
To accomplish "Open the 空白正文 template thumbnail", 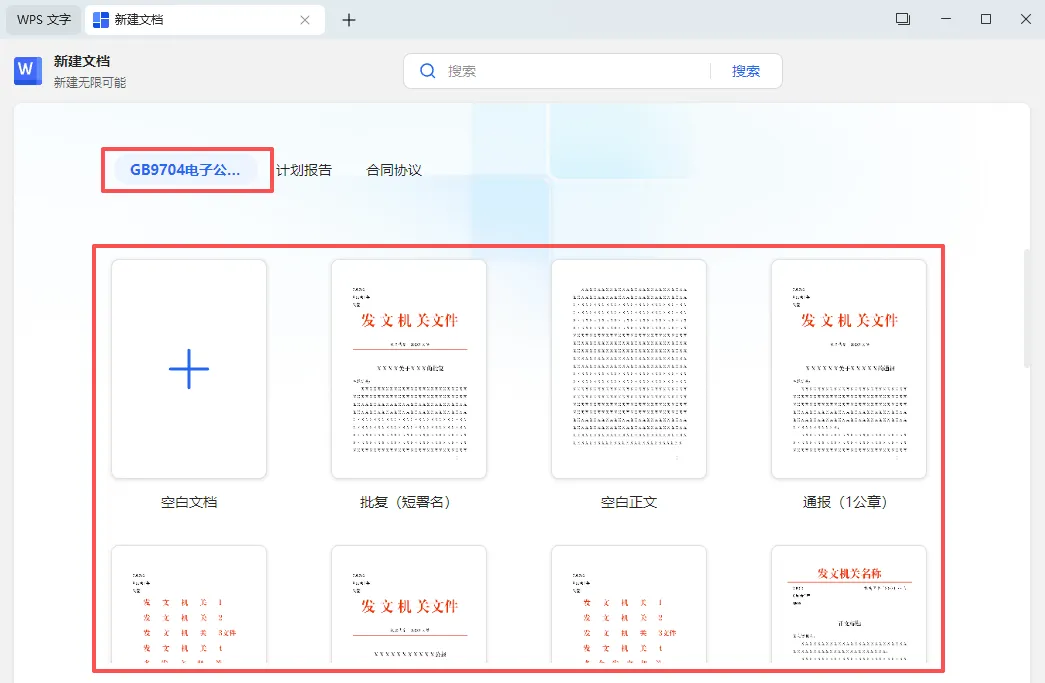I will point(629,368).
